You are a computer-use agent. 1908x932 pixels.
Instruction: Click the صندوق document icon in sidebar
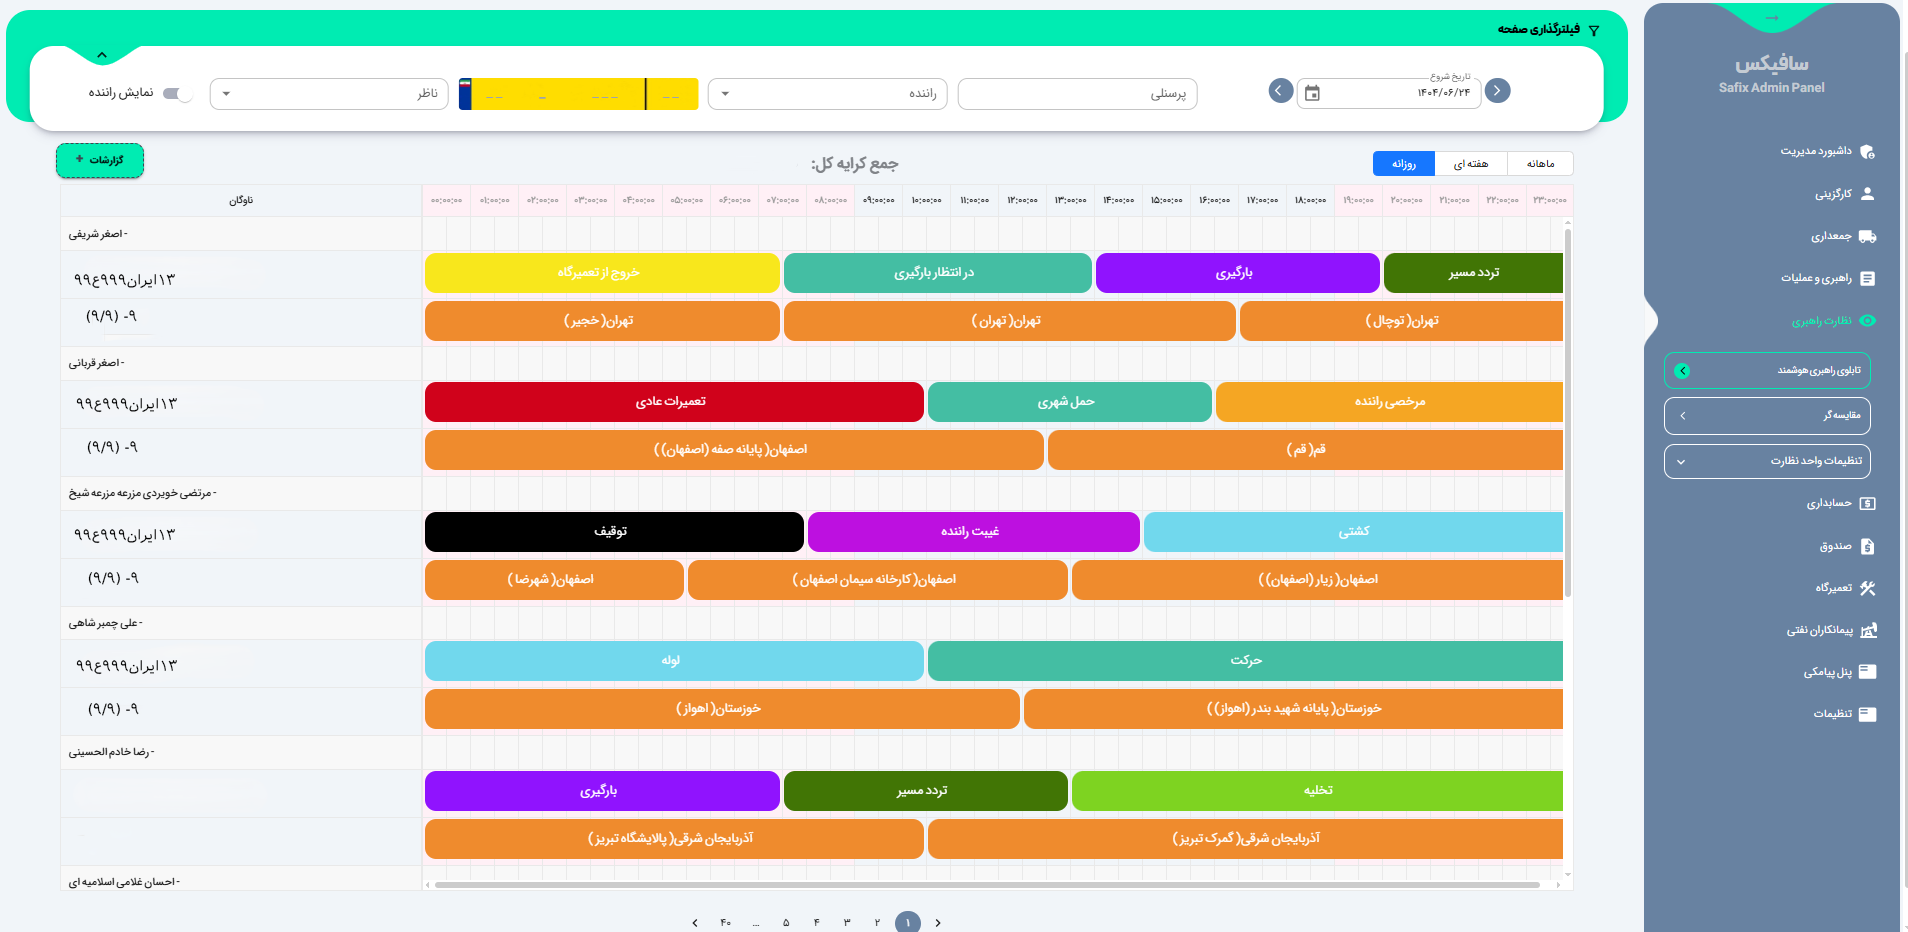(1867, 546)
